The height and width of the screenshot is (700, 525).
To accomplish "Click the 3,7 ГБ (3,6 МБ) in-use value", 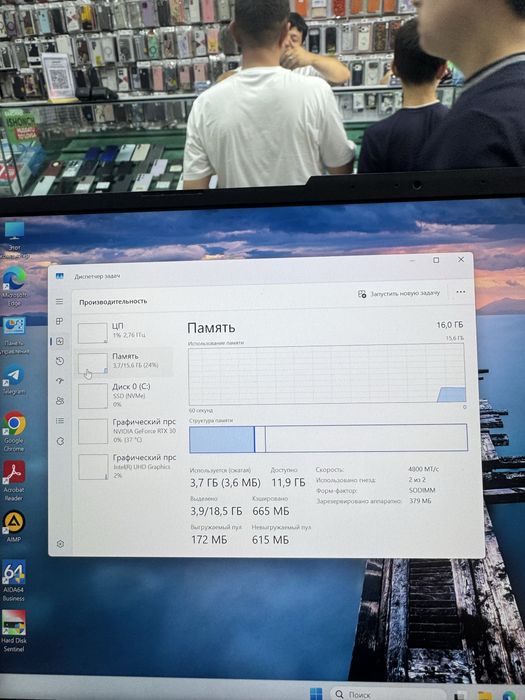I will 225,483.
